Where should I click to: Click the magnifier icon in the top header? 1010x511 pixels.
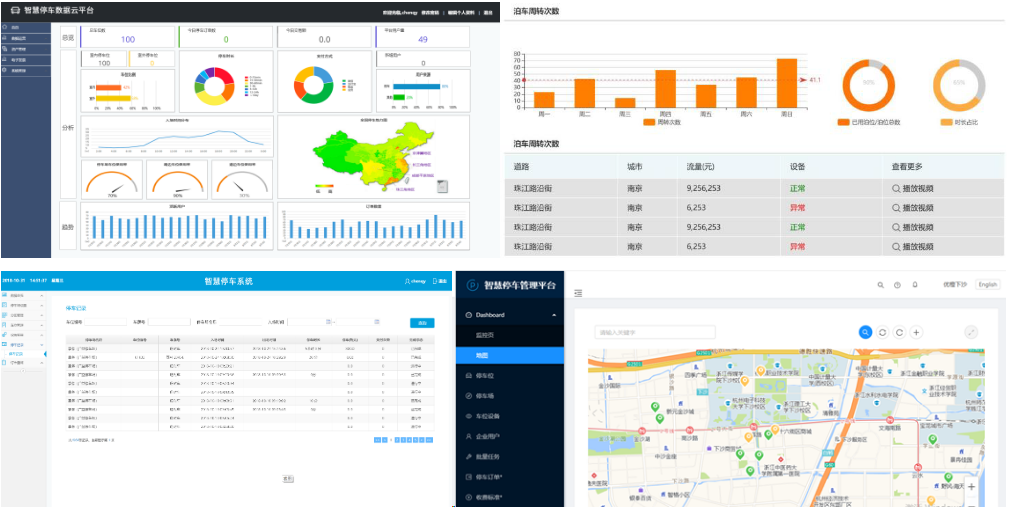[x=881, y=285]
